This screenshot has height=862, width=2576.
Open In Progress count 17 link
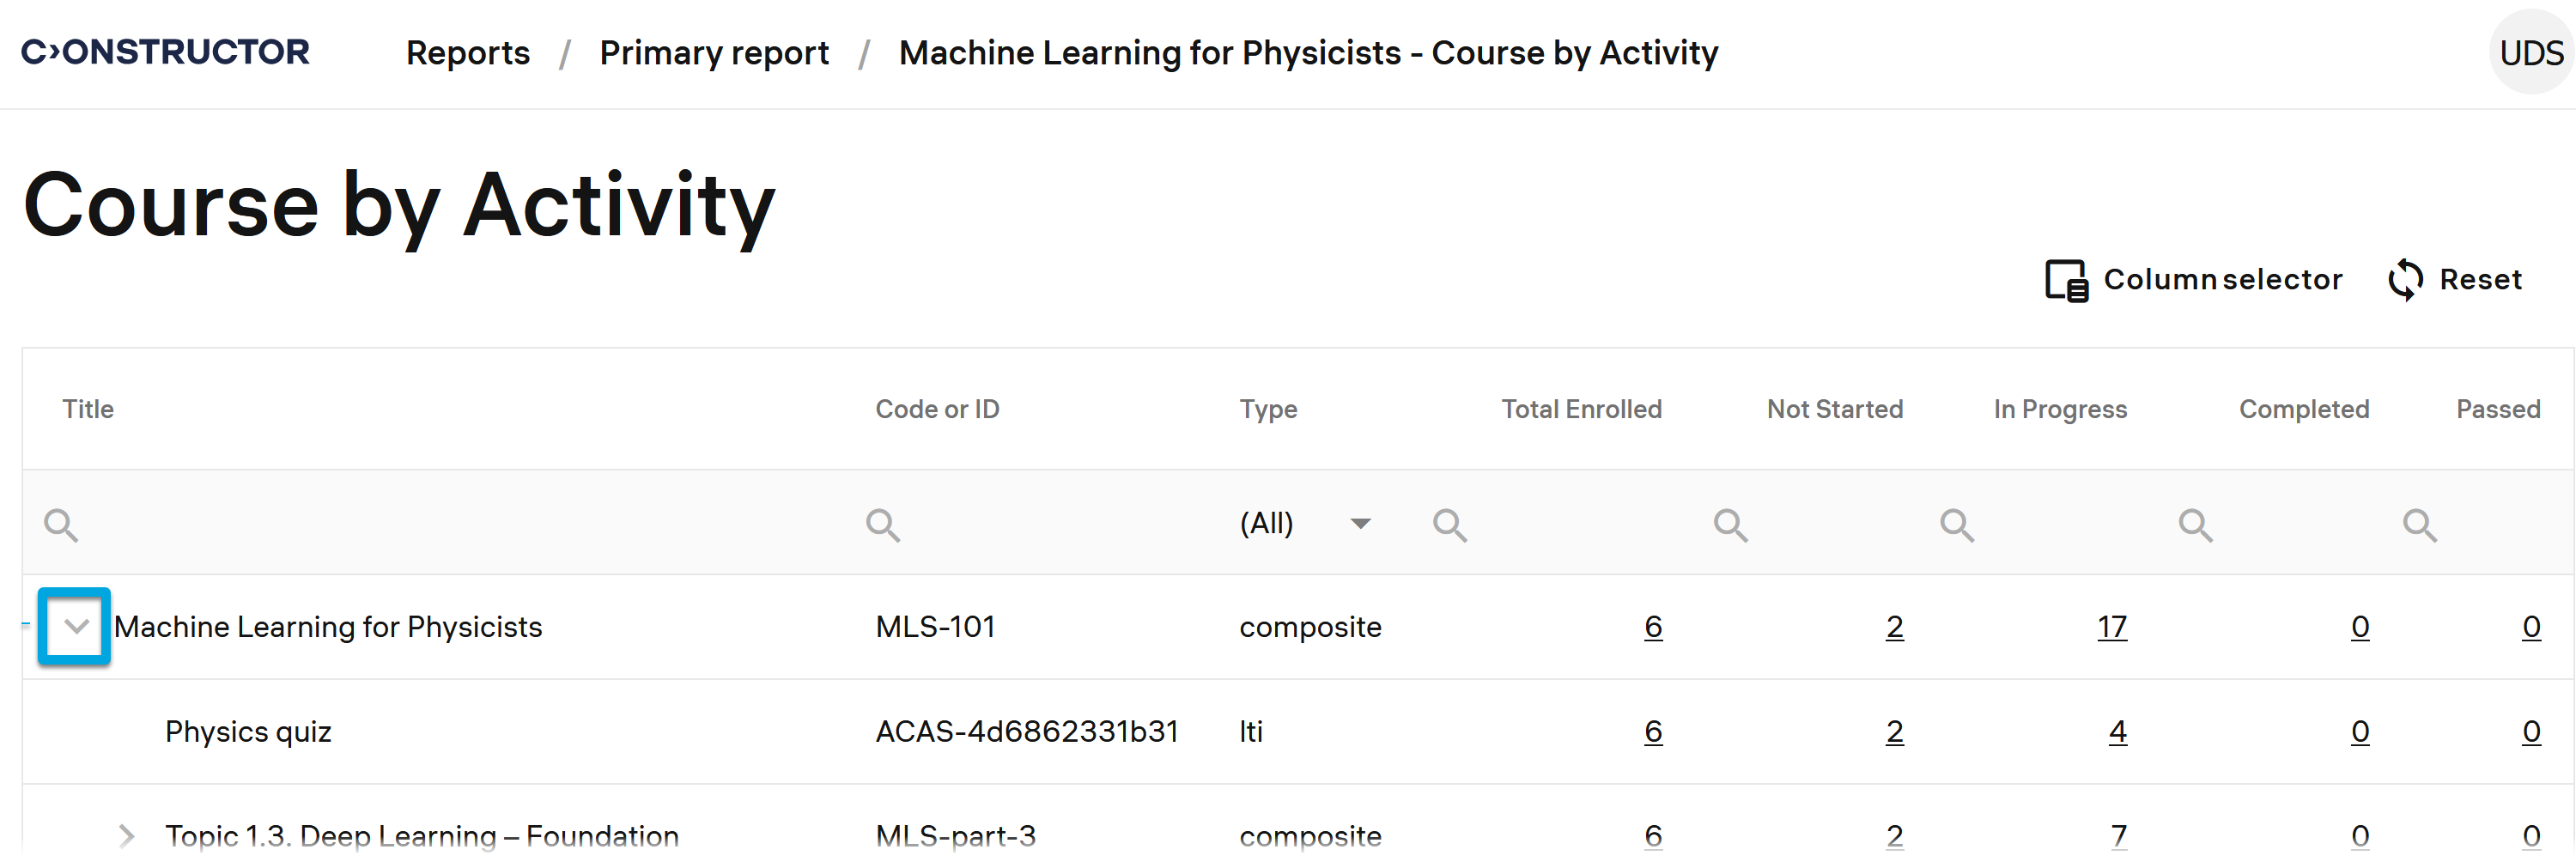(x=2112, y=627)
